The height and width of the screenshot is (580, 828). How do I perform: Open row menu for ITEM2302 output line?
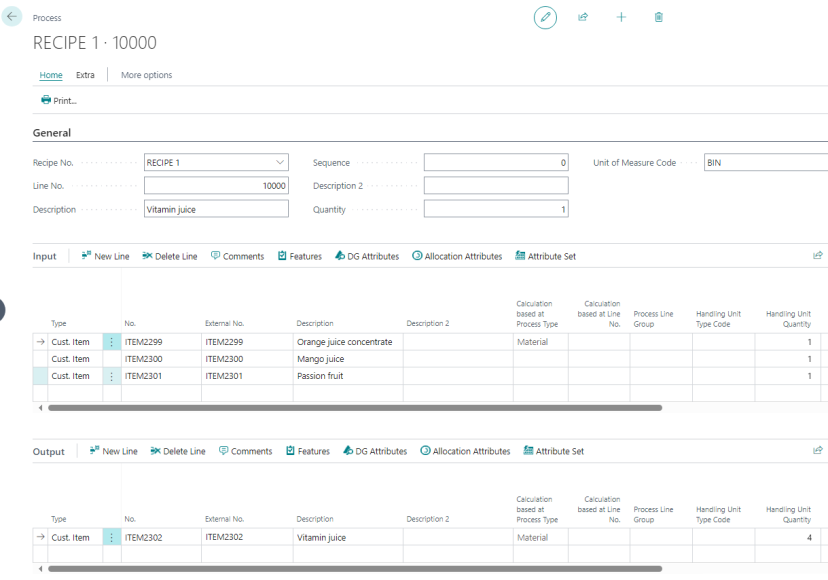(x=111, y=538)
